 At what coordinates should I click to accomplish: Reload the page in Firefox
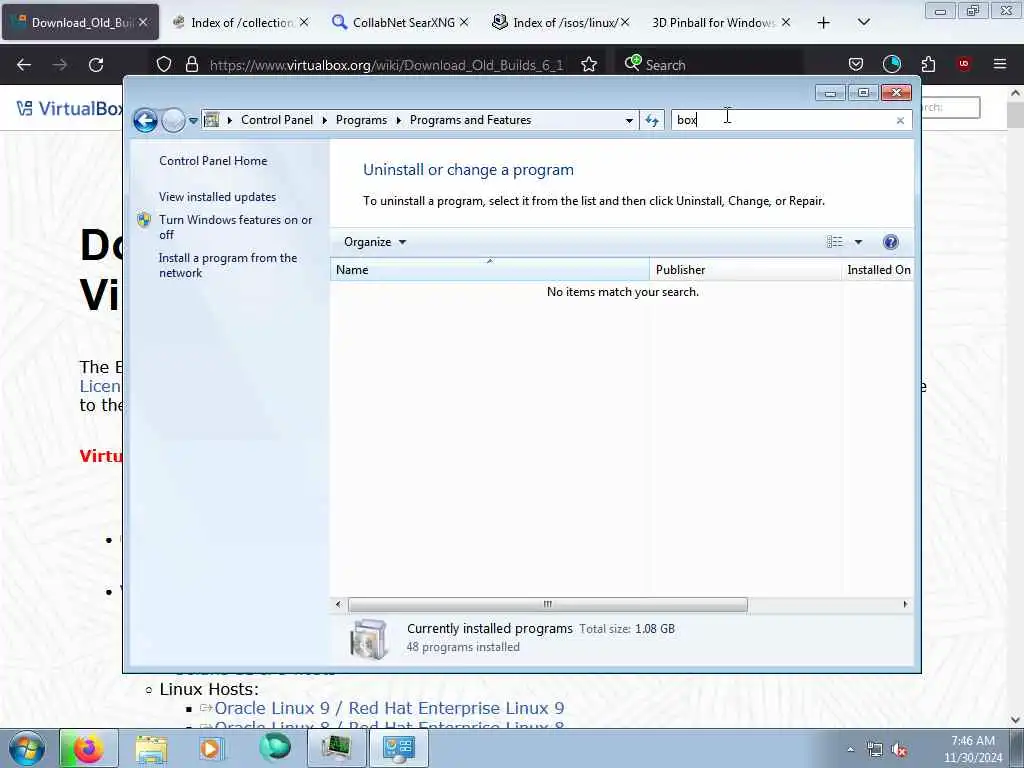tap(96, 65)
